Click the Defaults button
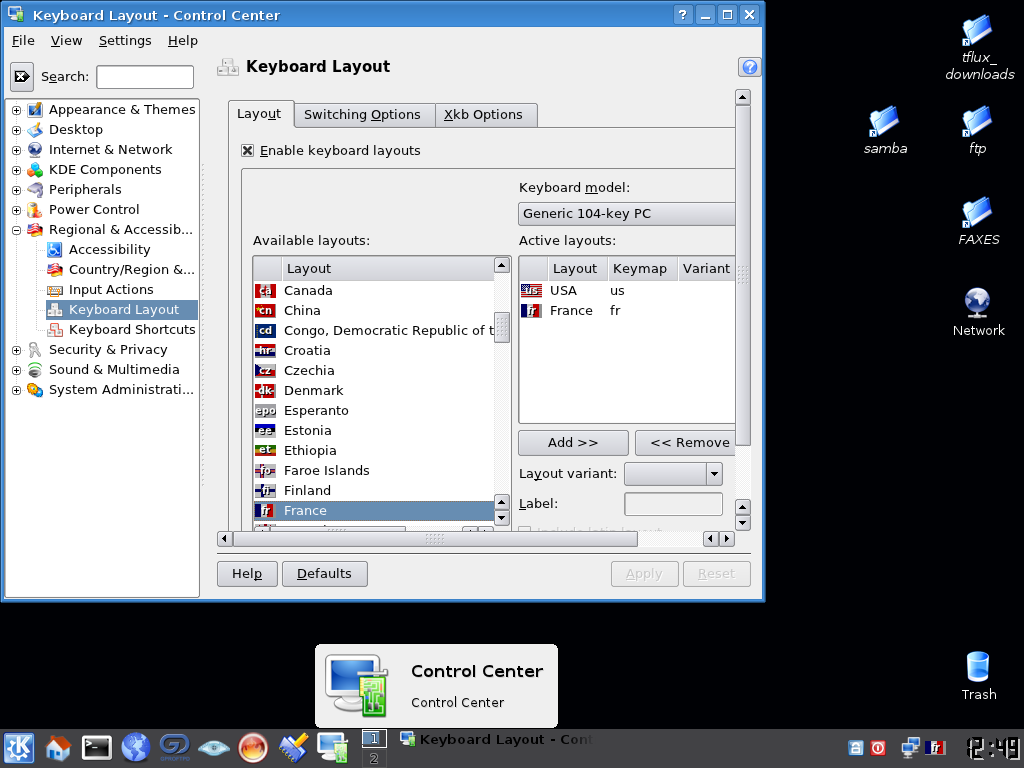Screen dimensions: 1024x768 [324, 574]
